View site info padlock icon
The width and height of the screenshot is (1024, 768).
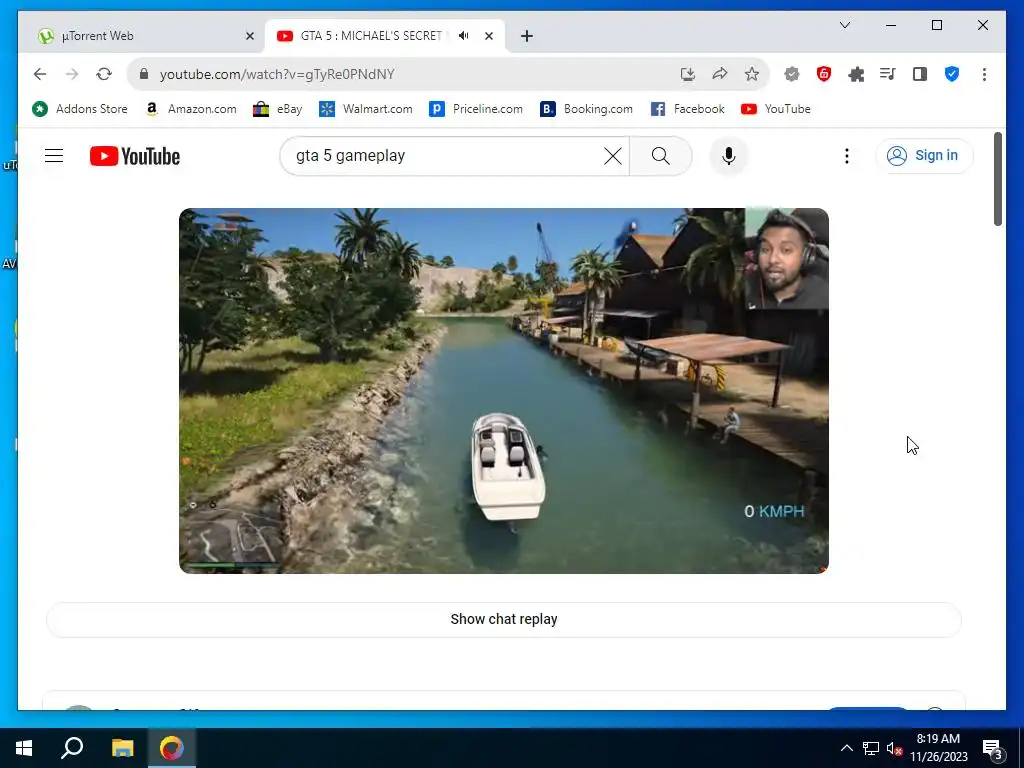tap(144, 74)
